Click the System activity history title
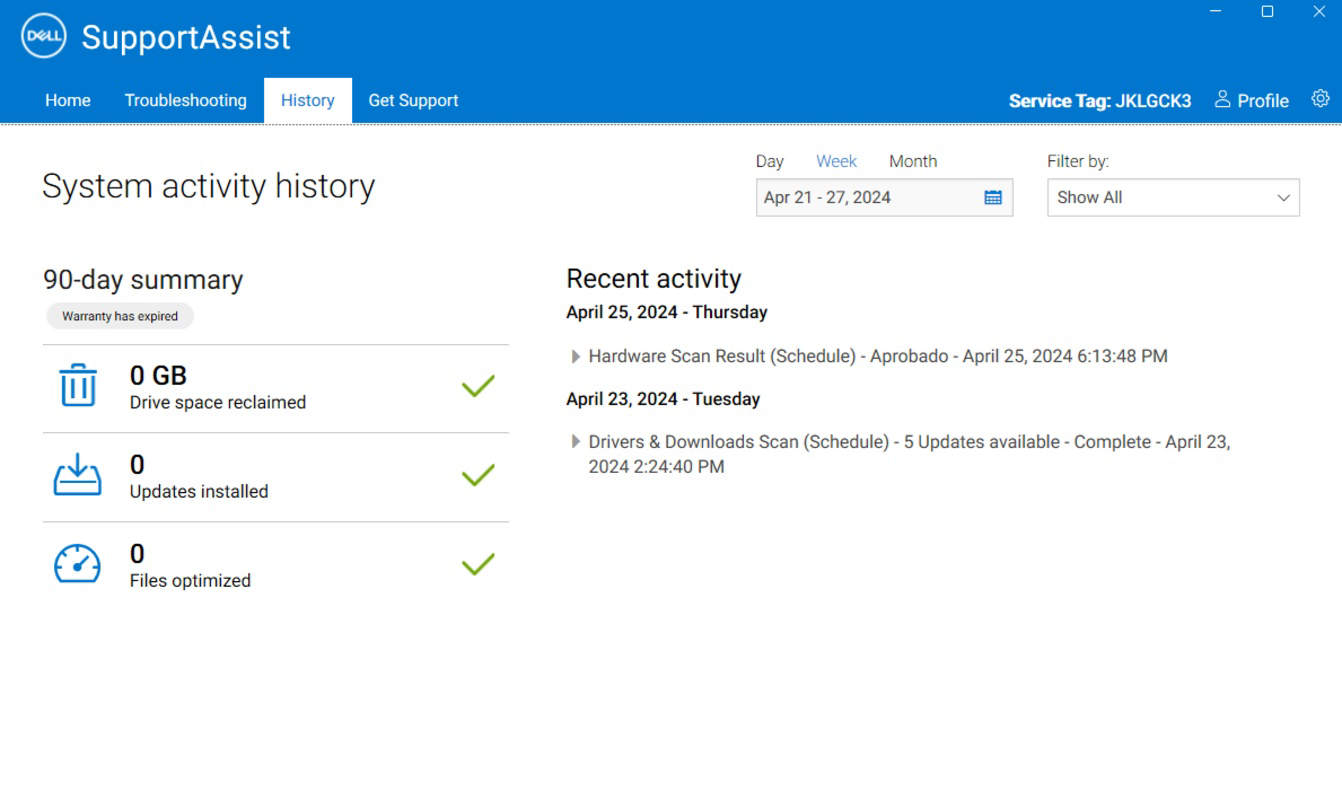 [208, 186]
